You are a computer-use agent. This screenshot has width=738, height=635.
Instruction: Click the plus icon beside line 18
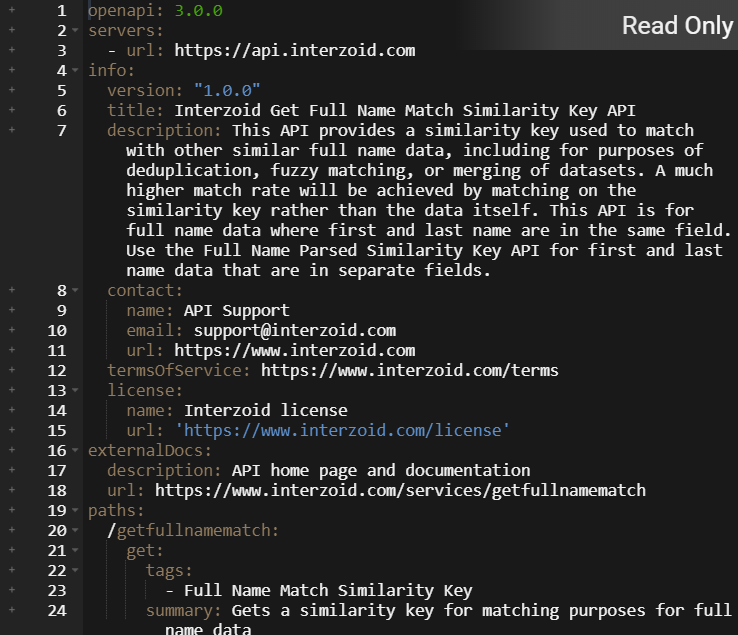[12, 490]
